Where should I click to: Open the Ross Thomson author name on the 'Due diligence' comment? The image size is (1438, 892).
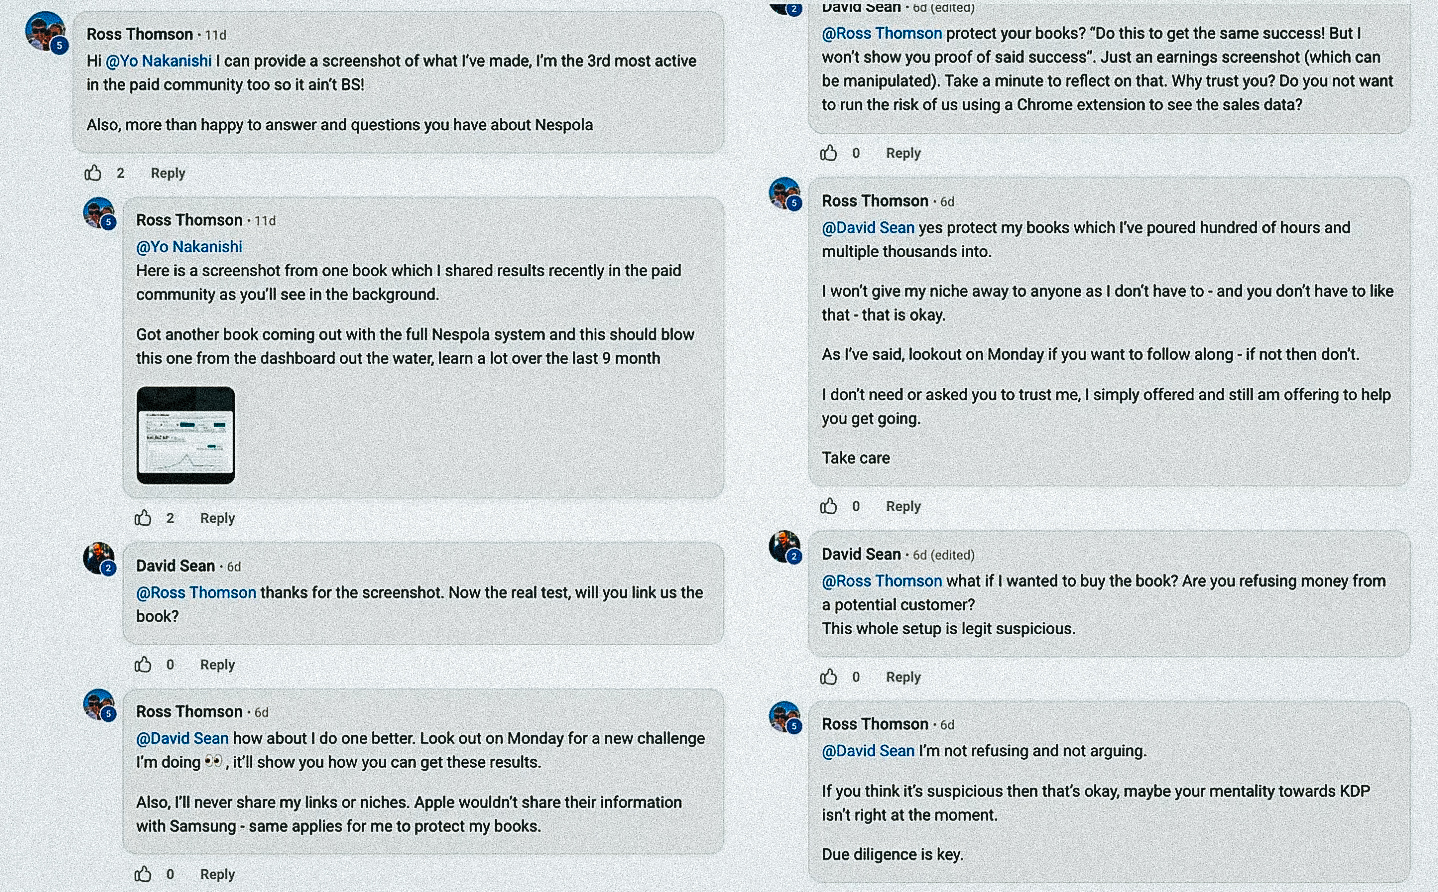pos(875,724)
